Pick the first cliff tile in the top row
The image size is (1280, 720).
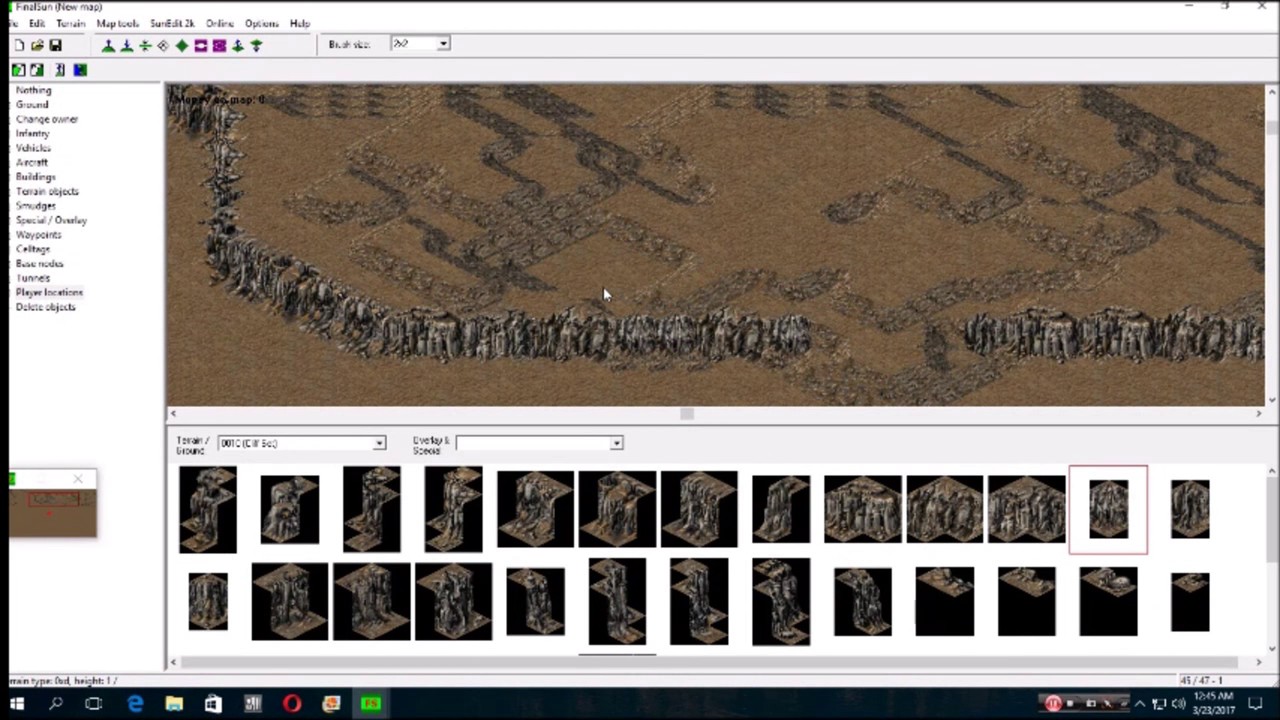(x=208, y=509)
